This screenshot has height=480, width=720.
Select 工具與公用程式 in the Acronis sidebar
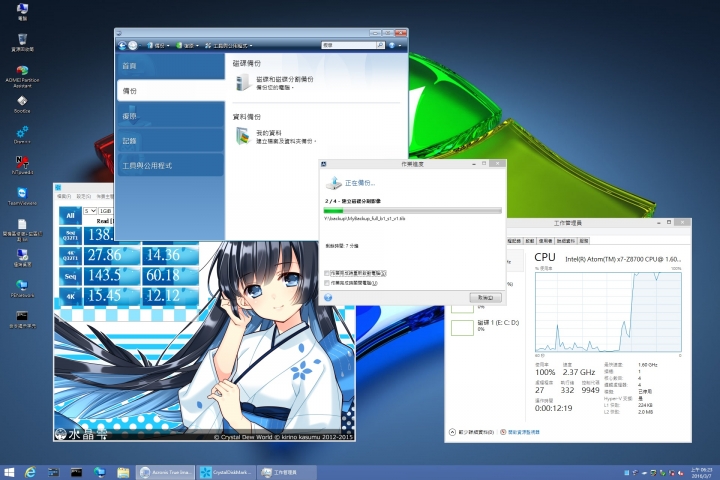[x=170, y=165]
